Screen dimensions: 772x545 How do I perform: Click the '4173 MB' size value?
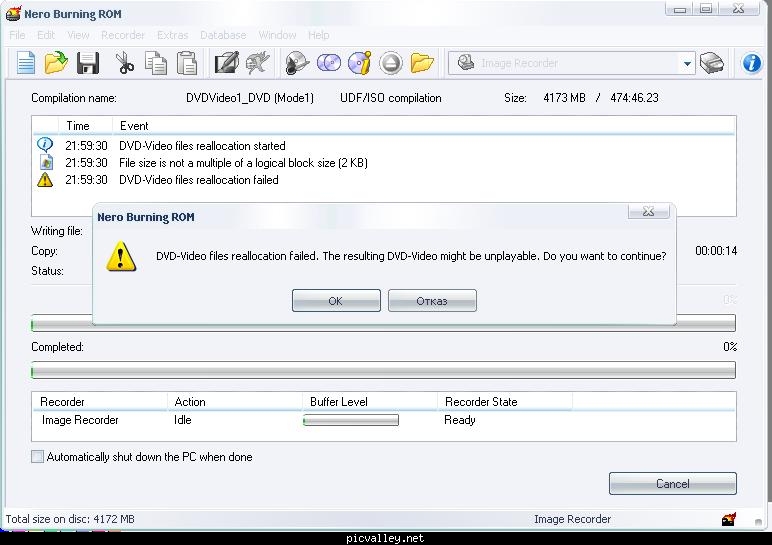coord(564,98)
